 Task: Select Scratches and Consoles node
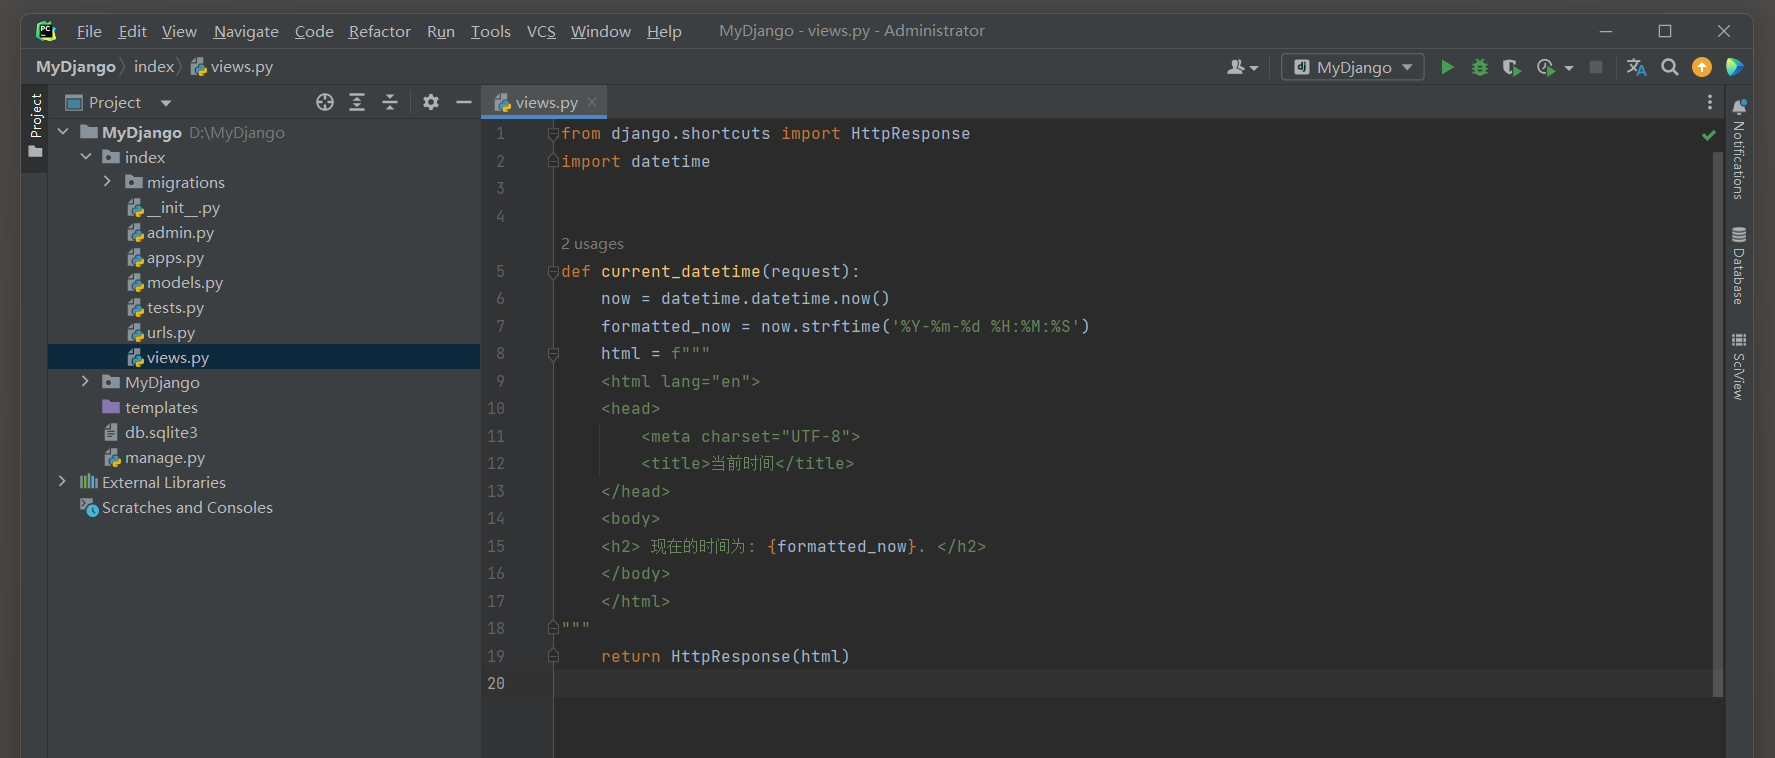176,507
